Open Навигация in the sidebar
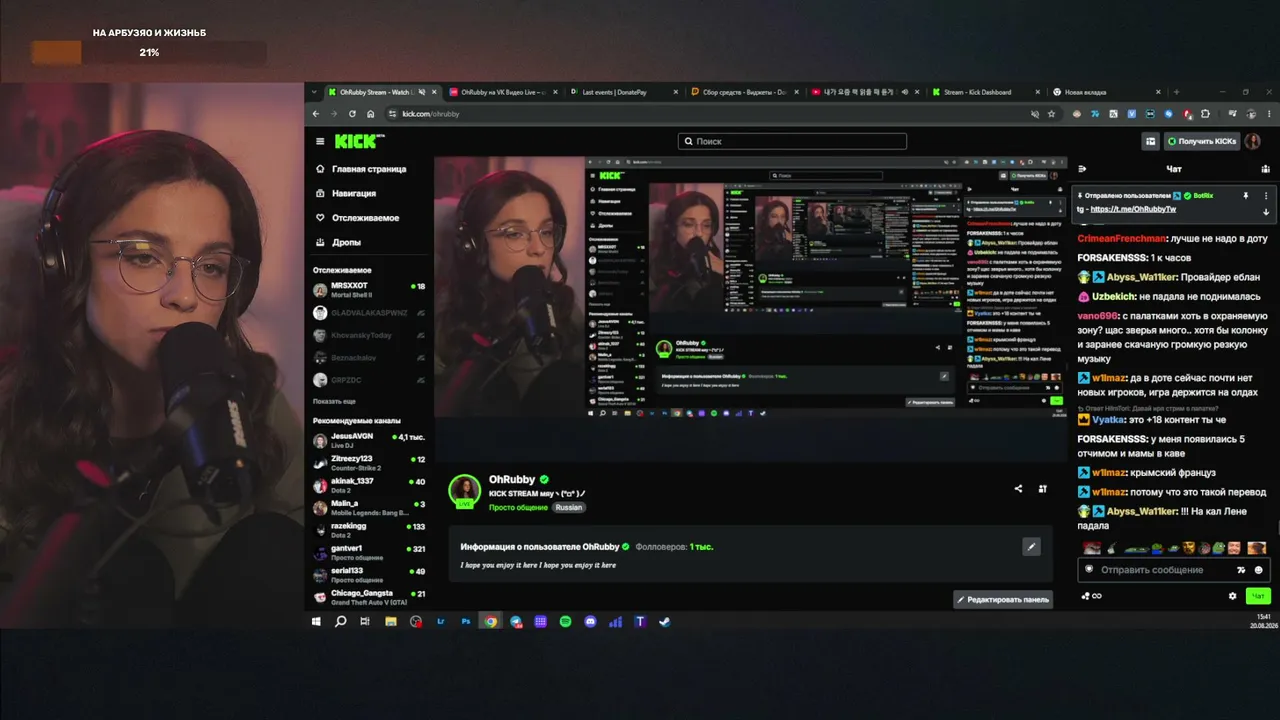 point(346,193)
